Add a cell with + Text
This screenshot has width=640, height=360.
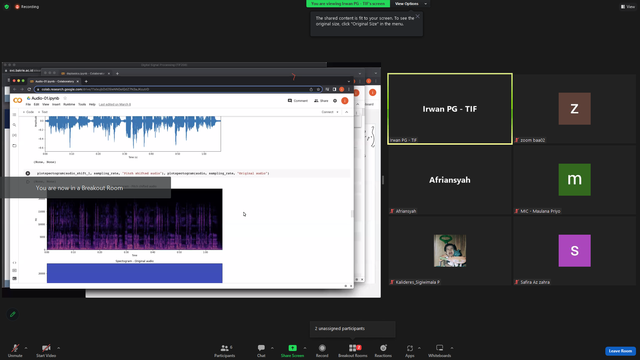(42, 112)
